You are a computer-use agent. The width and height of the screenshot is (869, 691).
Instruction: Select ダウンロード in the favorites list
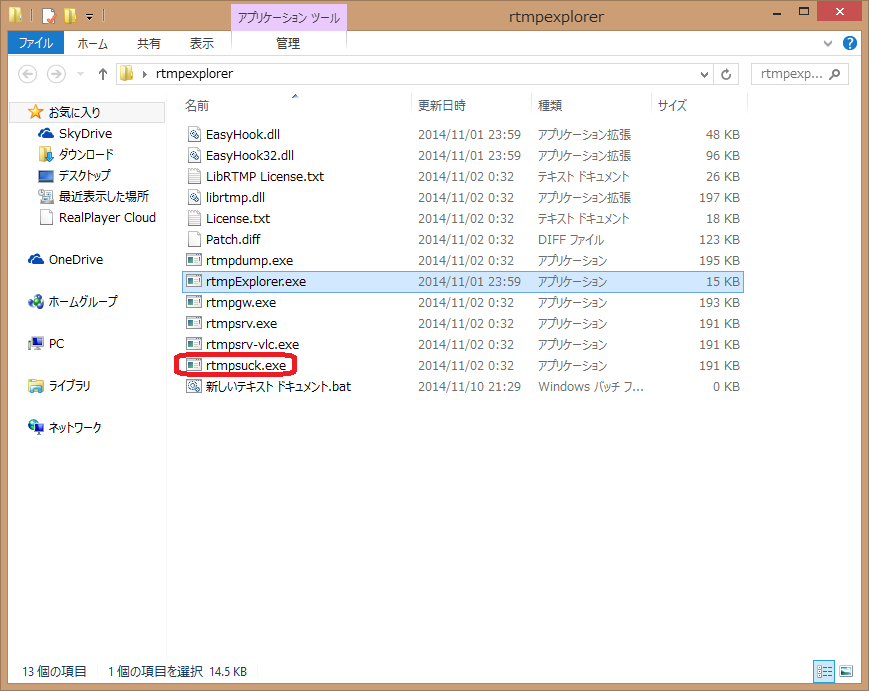86,154
